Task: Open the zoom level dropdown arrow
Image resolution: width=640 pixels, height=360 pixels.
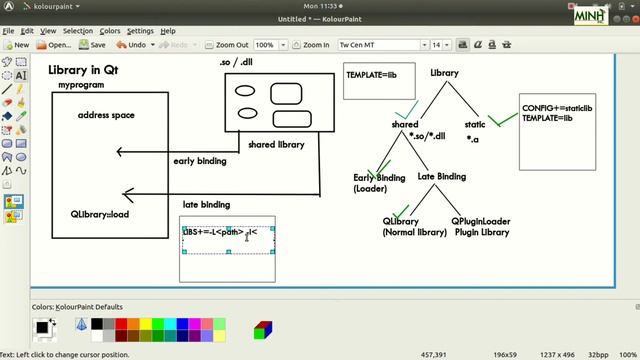Action: coord(283,45)
